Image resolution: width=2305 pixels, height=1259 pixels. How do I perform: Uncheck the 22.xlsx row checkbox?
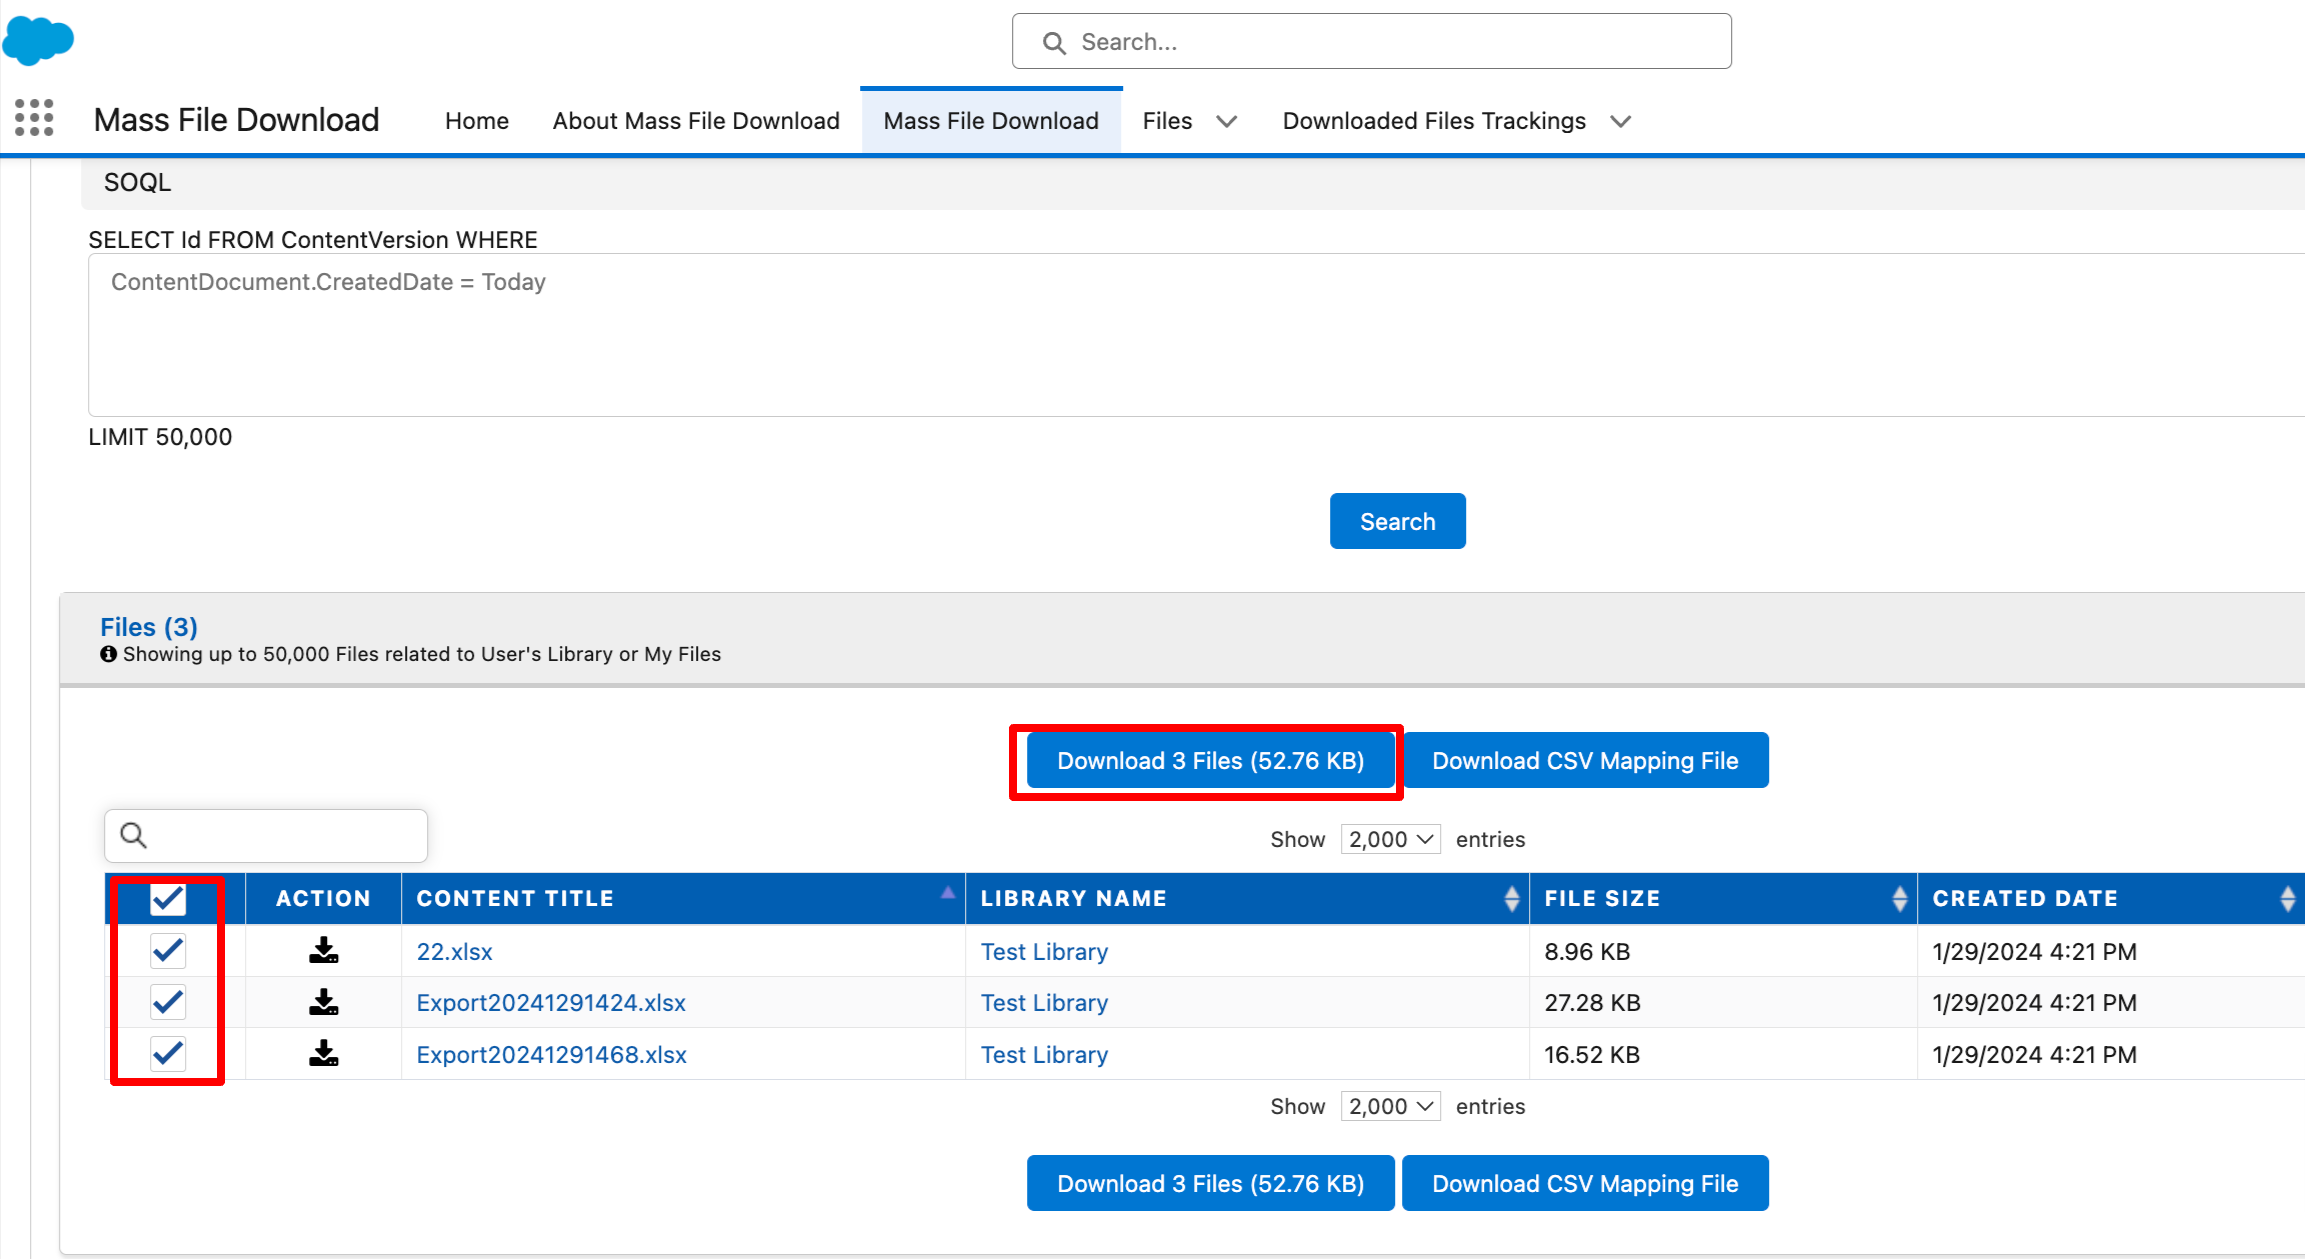tap(168, 950)
